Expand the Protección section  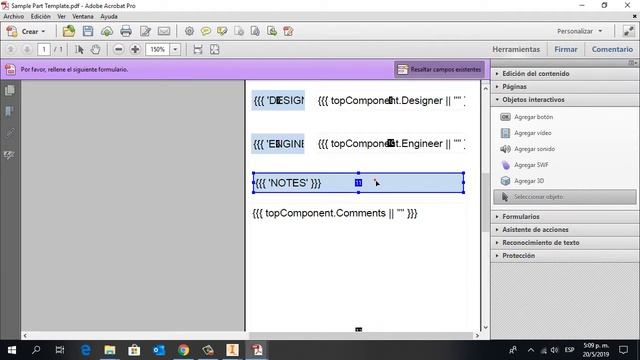(565, 256)
